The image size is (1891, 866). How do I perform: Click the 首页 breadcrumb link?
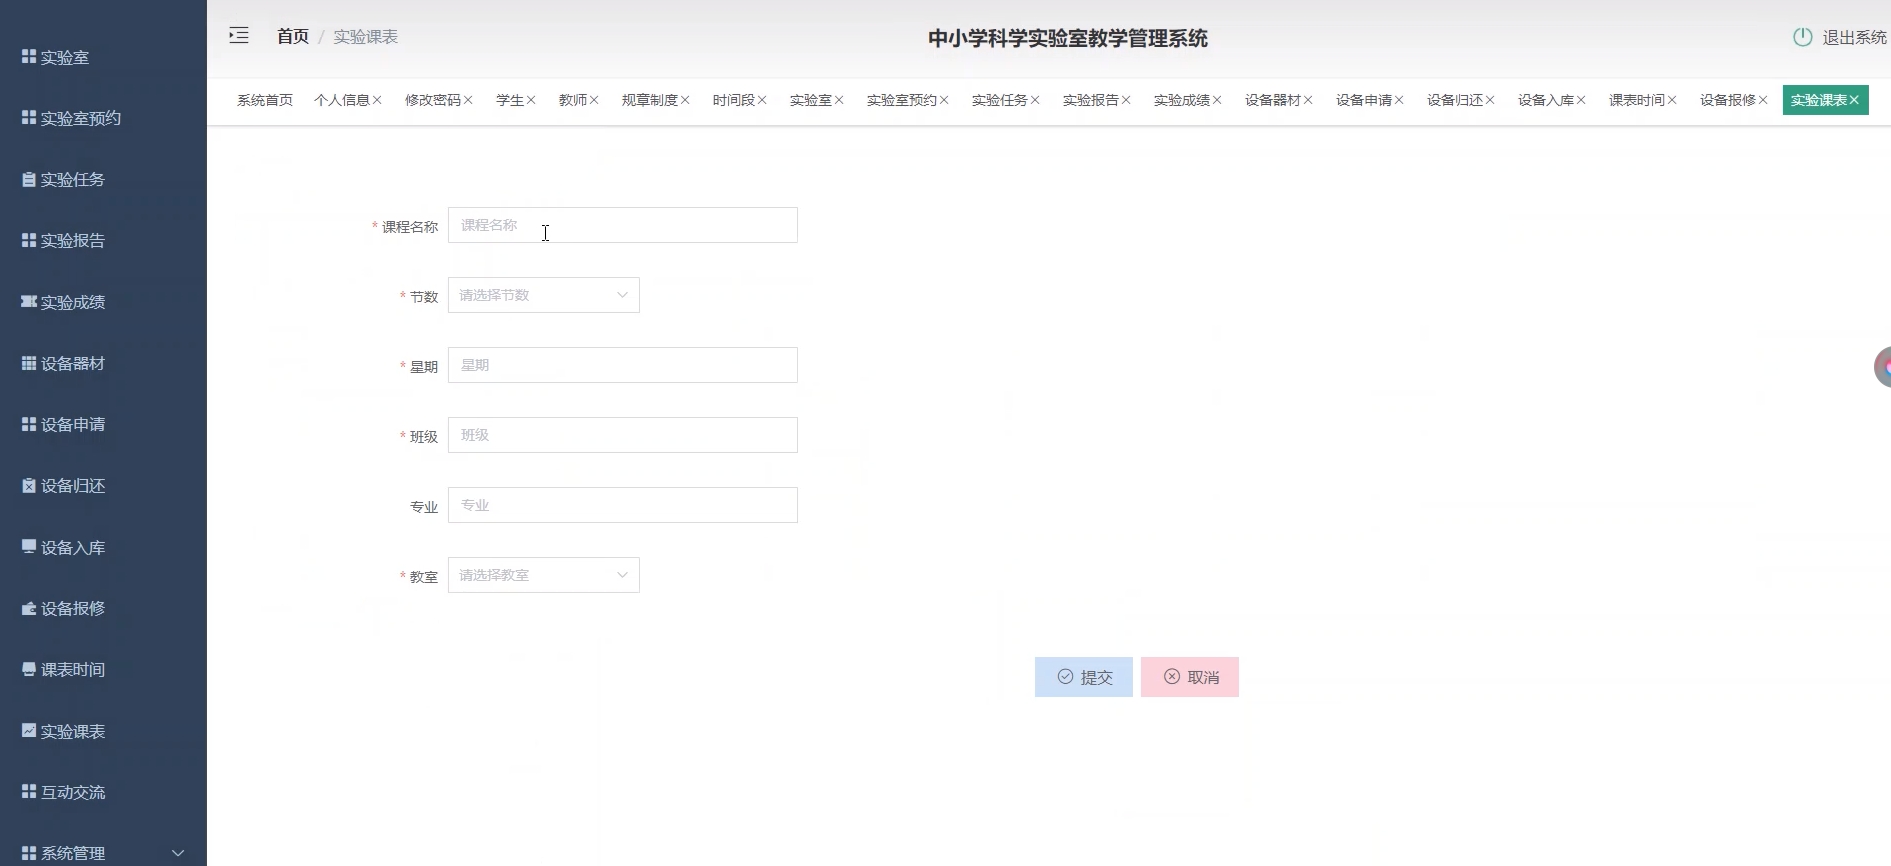coord(293,37)
